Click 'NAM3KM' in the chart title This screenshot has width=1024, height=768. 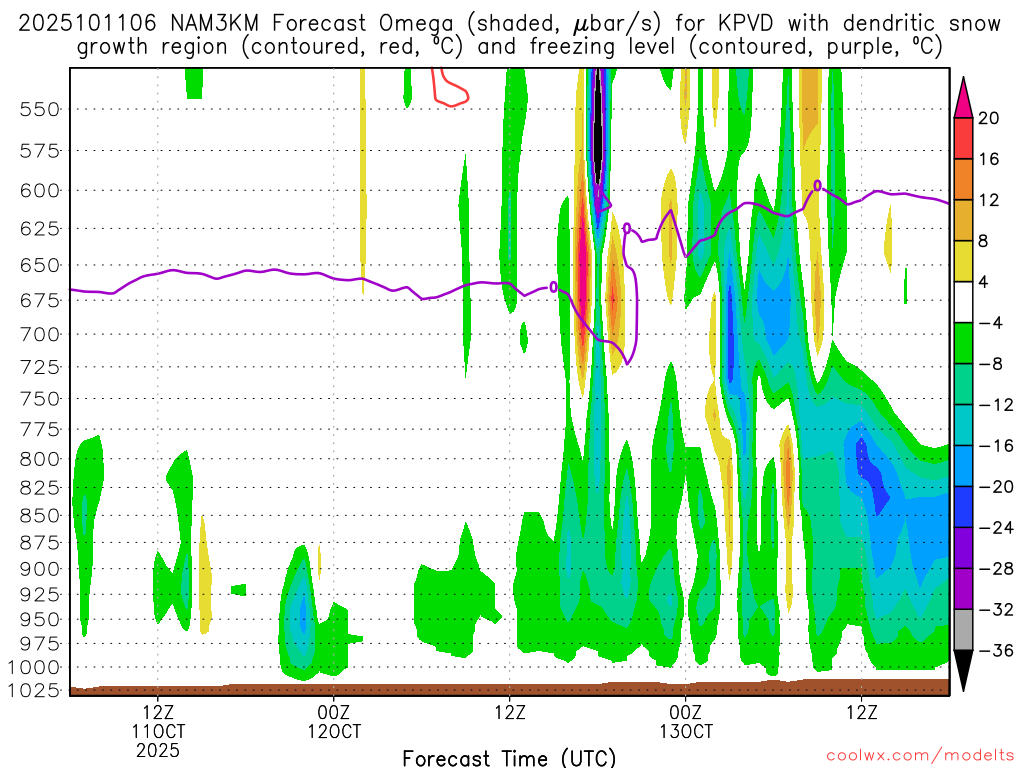tap(215, 24)
